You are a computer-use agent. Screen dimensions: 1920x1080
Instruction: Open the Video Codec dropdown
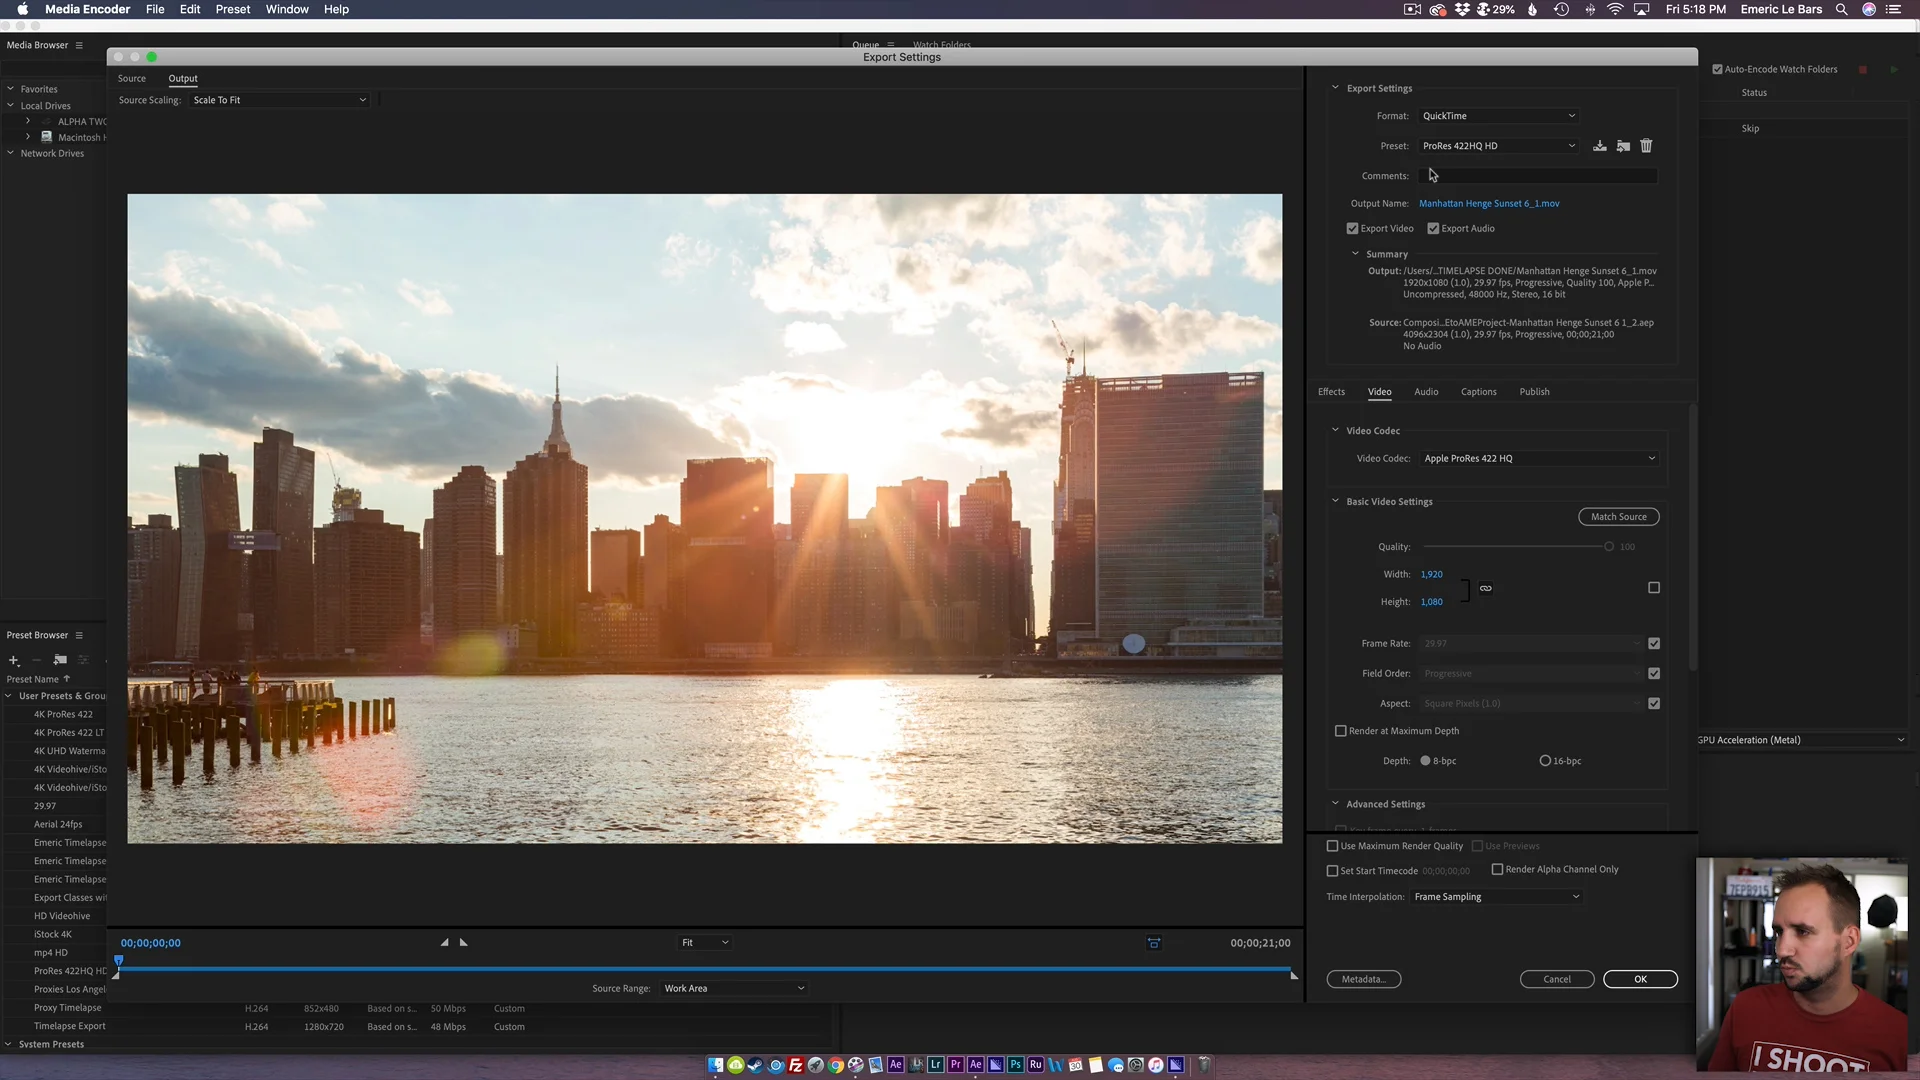tap(1538, 459)
